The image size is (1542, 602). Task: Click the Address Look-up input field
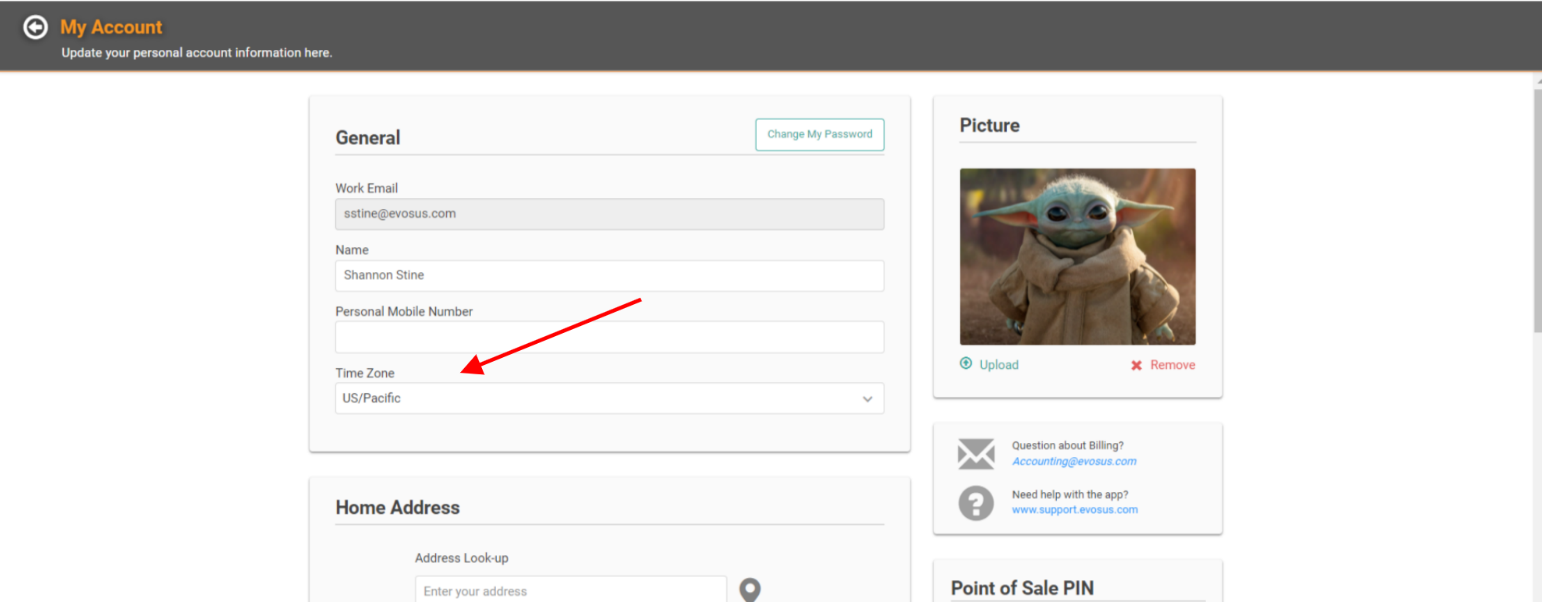click(570, 590)
